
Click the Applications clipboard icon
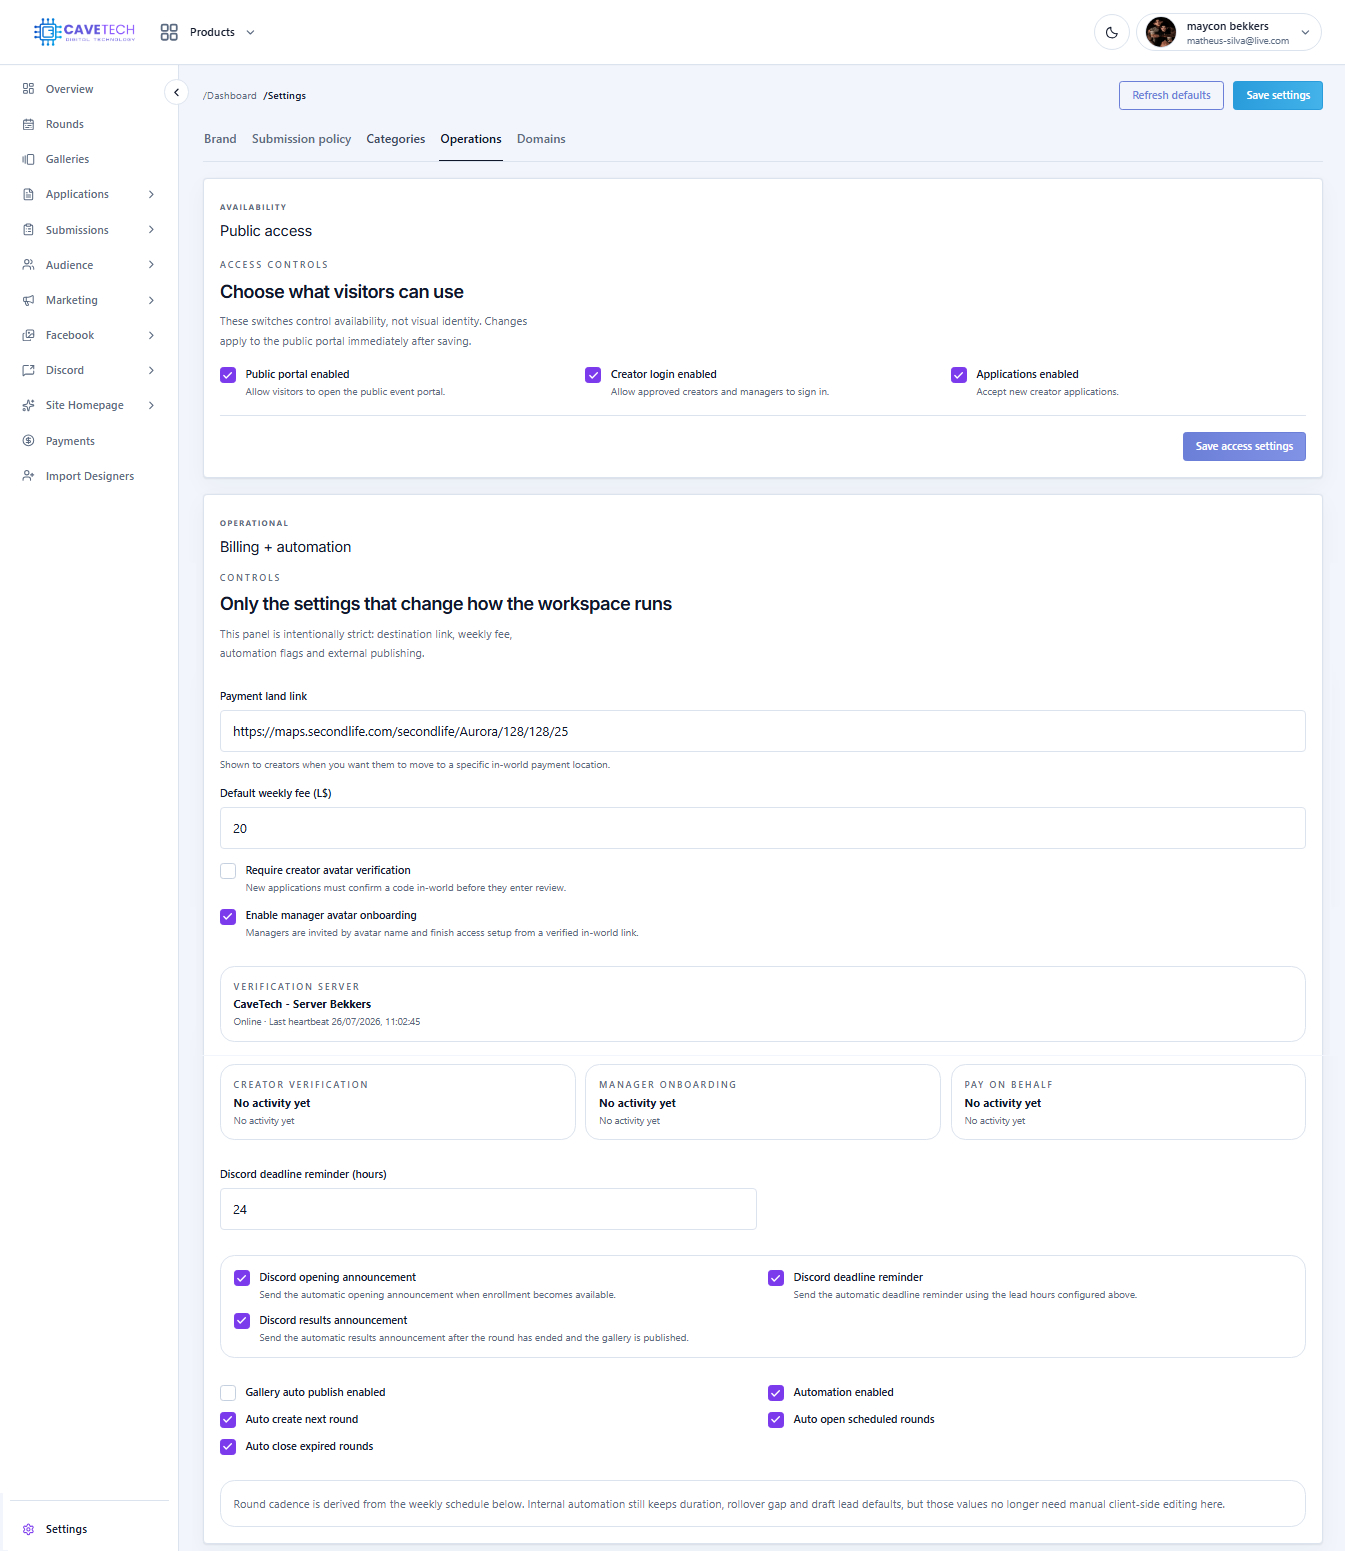coord(28,194)
